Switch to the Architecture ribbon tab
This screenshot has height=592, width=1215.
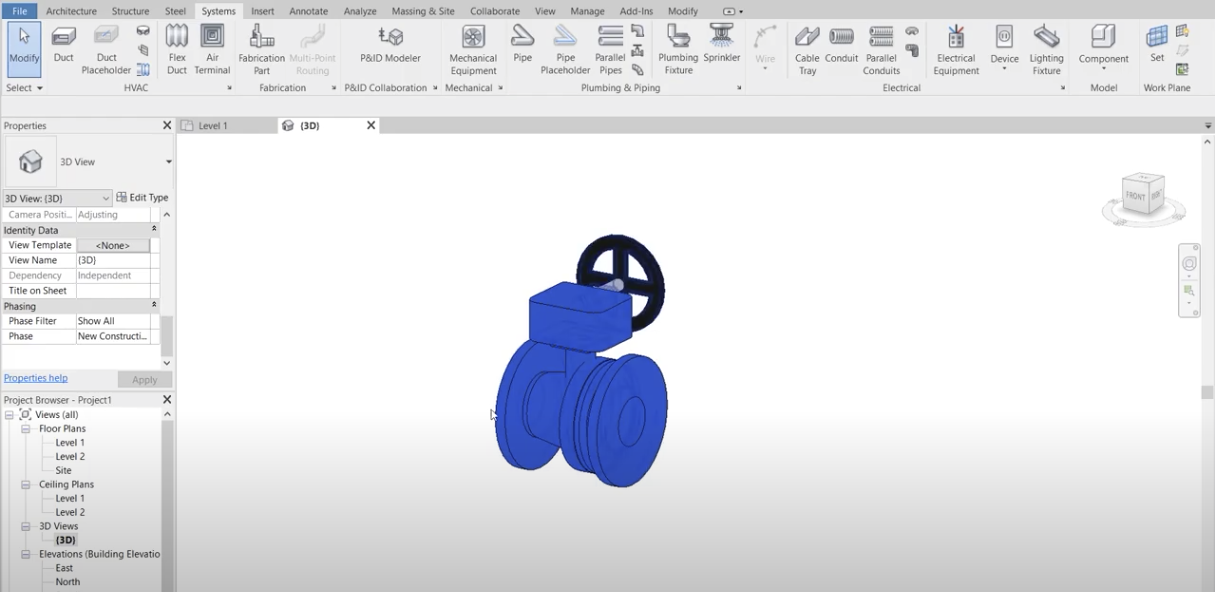[71, 11]
